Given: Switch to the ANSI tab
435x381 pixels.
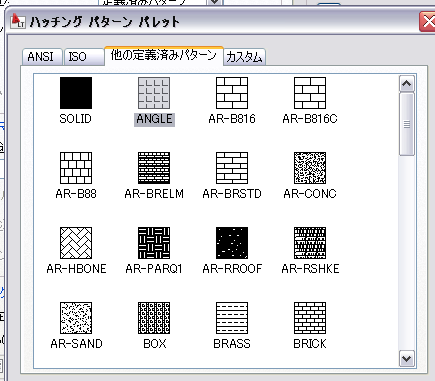Looking at the screenshot, I should point(42,56).
